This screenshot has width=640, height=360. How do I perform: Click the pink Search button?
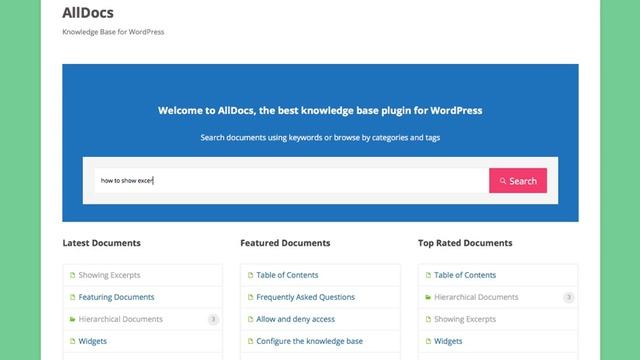pyautogui.click(x=518, y=180)
